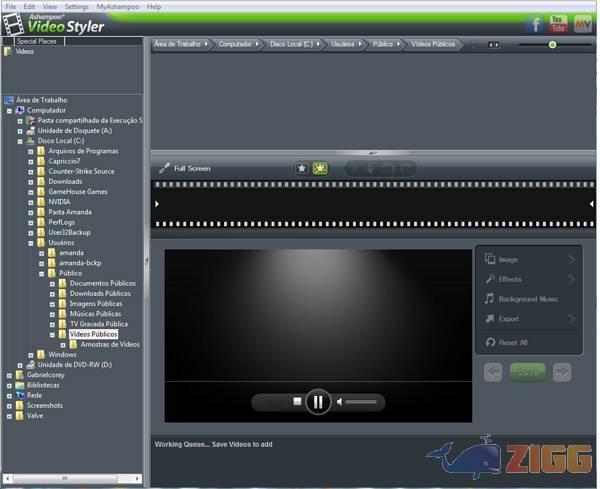Click the back arrow button beside Save
This screenshot has height=489, width=600.
[493, 372]
